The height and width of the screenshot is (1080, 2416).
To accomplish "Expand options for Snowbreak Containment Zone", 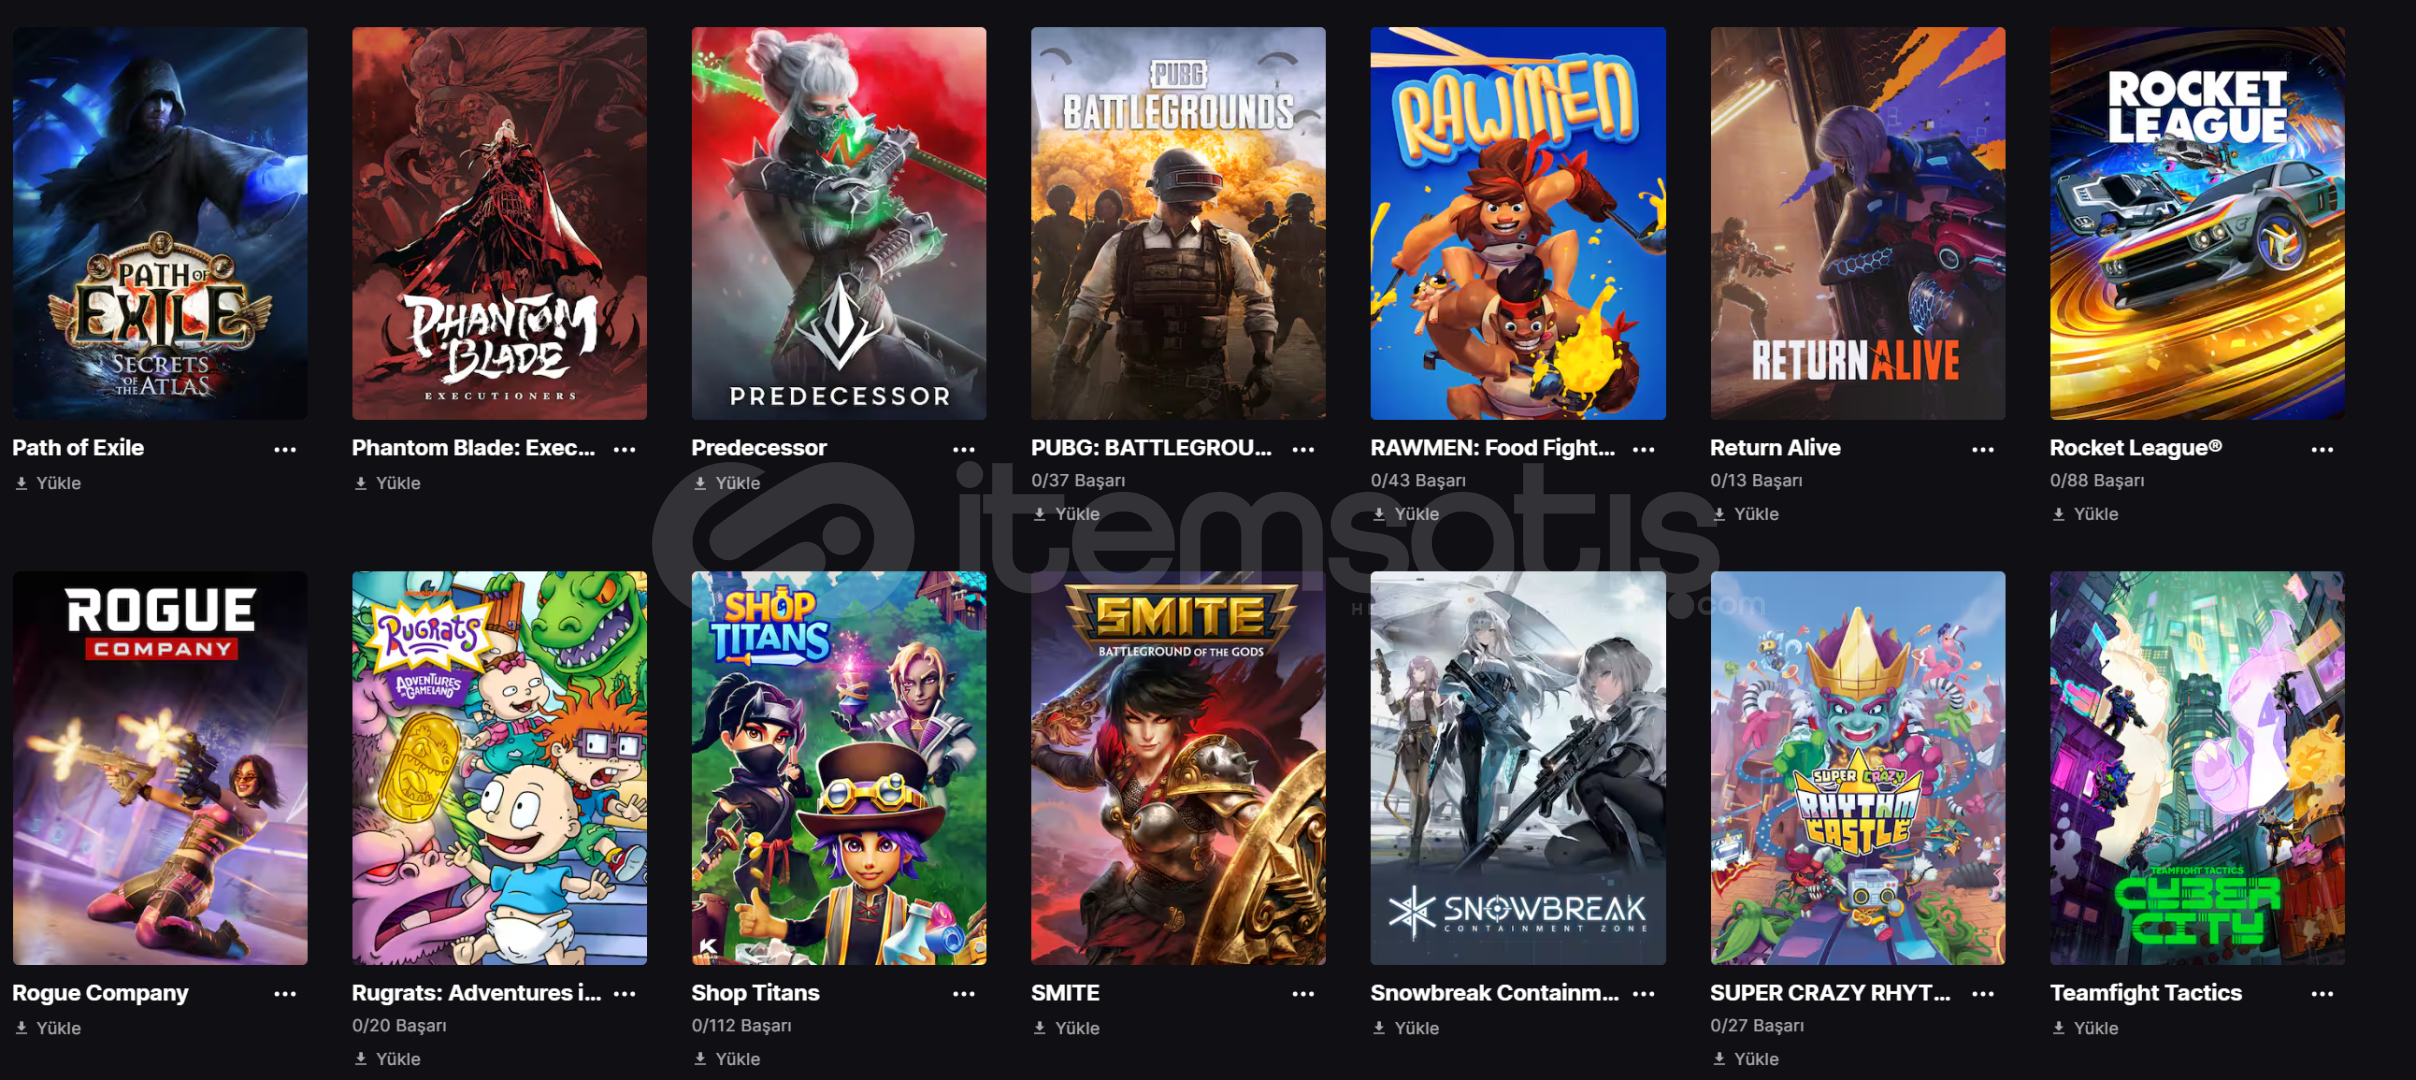I will 1643,994.
